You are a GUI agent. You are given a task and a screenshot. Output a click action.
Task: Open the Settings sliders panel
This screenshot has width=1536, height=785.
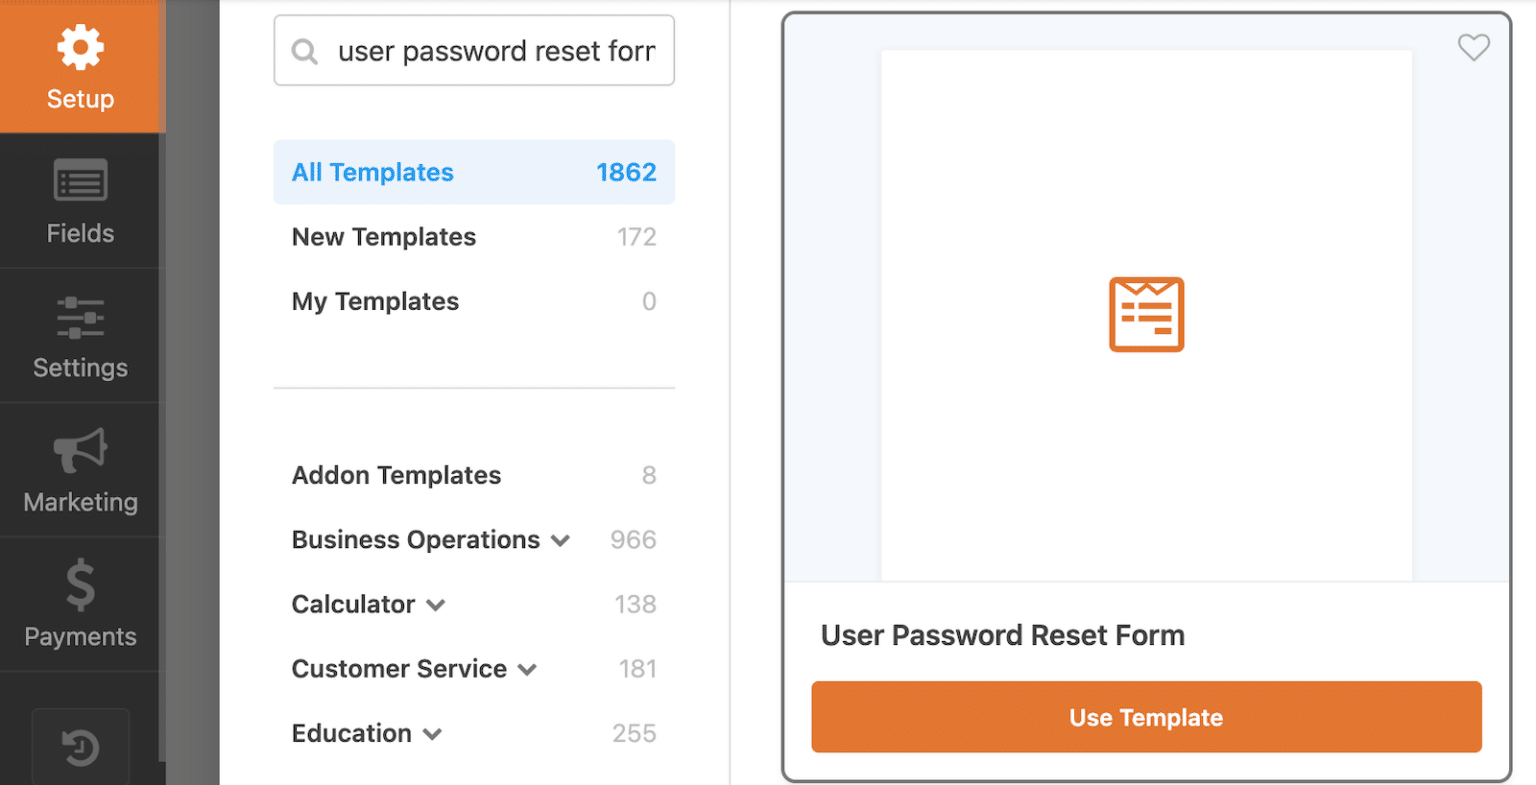80,335
